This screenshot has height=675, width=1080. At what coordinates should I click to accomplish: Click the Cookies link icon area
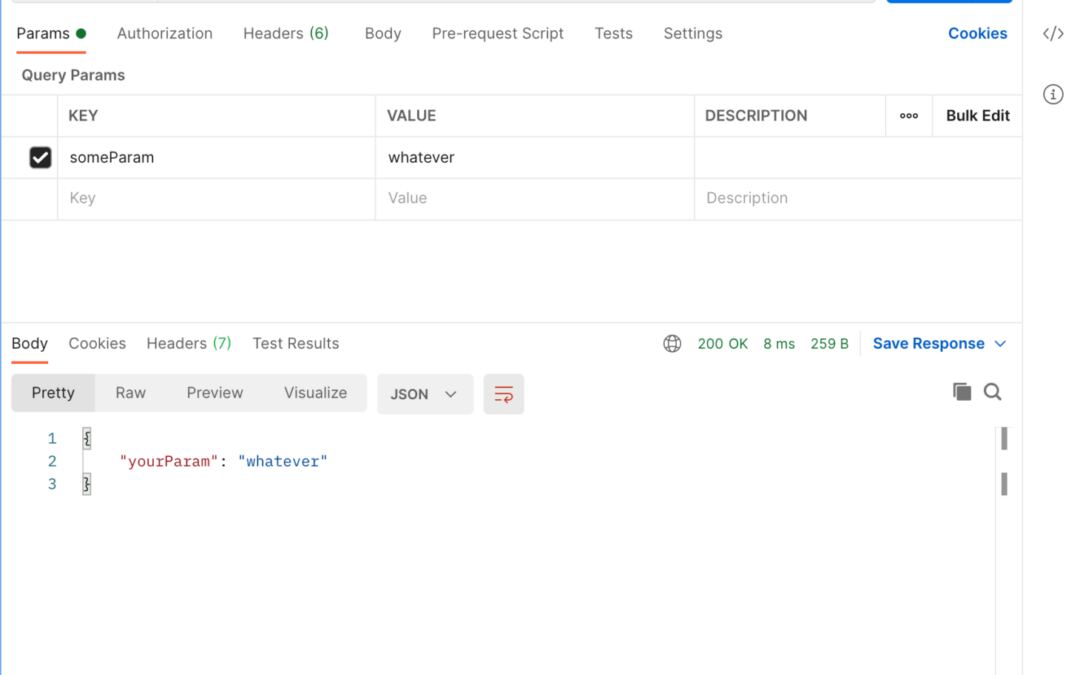(977, 33)
